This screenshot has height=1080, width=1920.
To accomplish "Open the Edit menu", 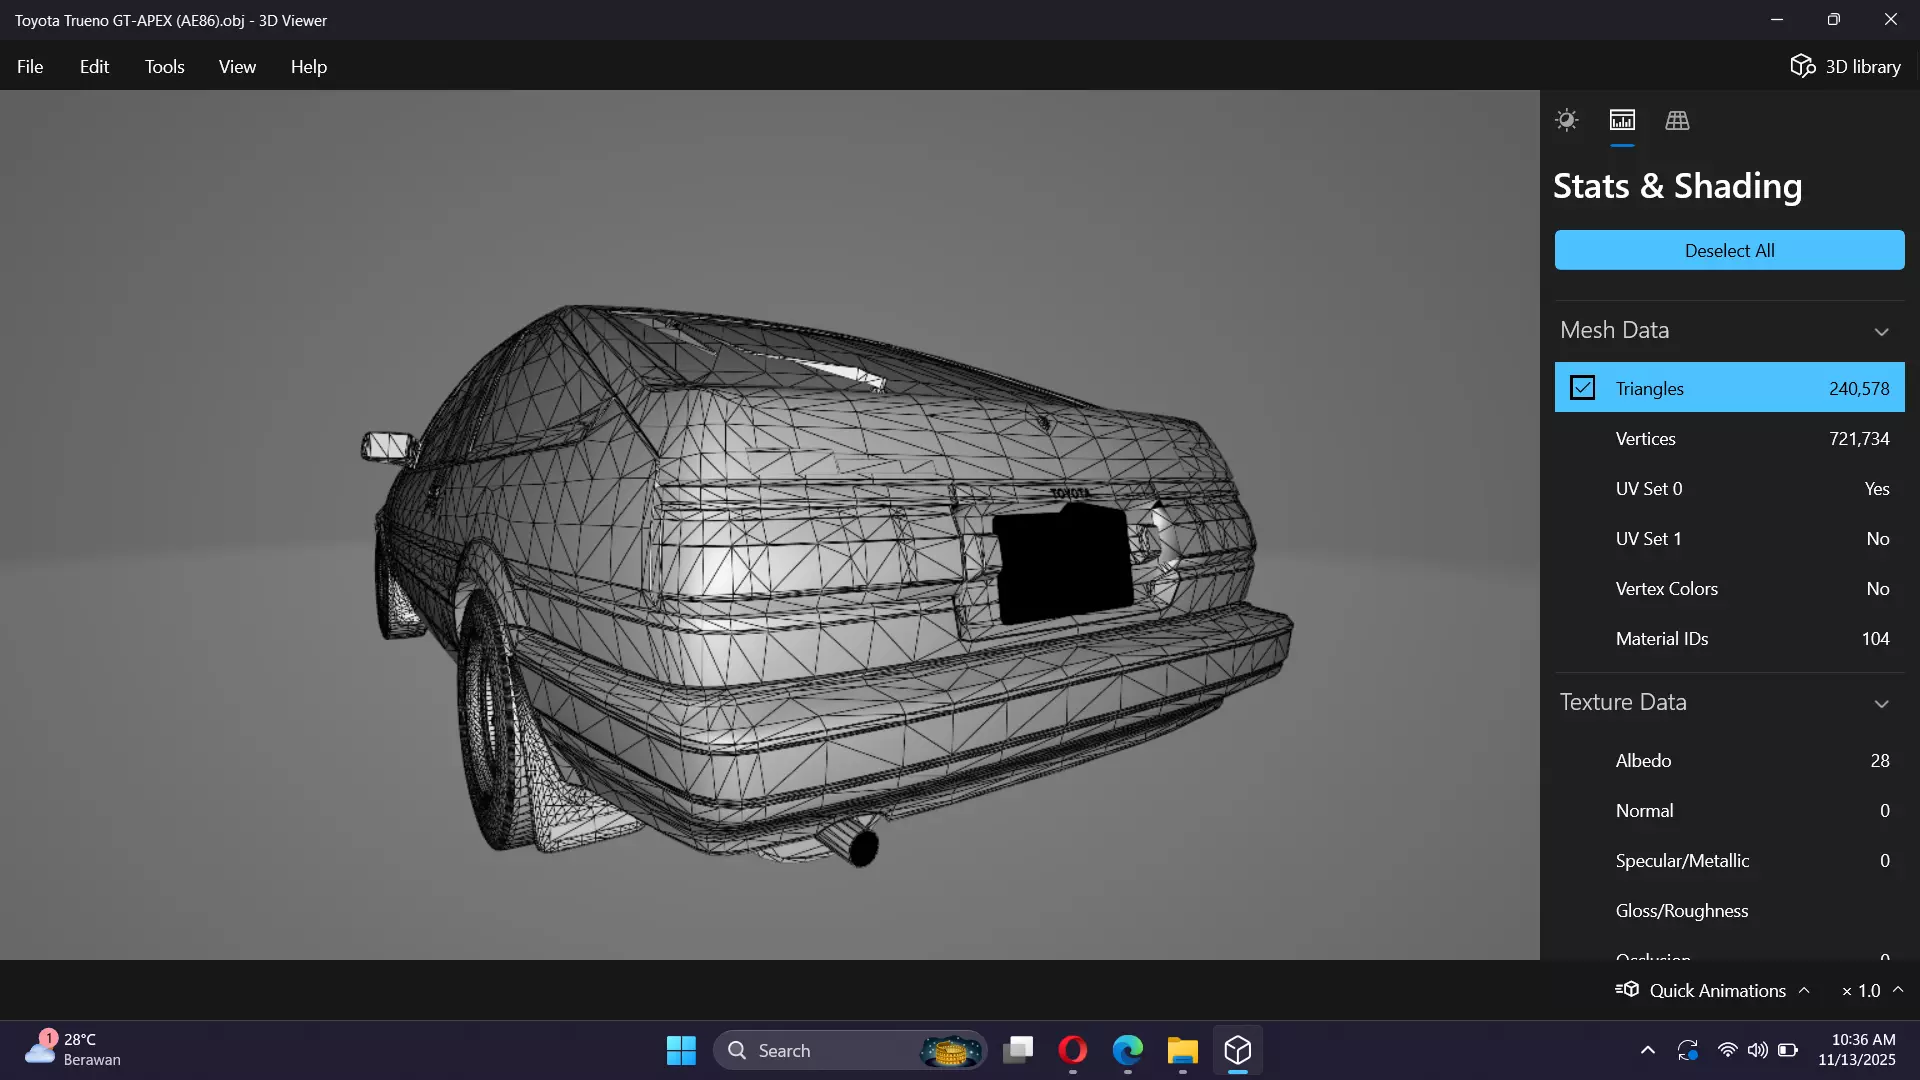I will click(x=94, y=66).
